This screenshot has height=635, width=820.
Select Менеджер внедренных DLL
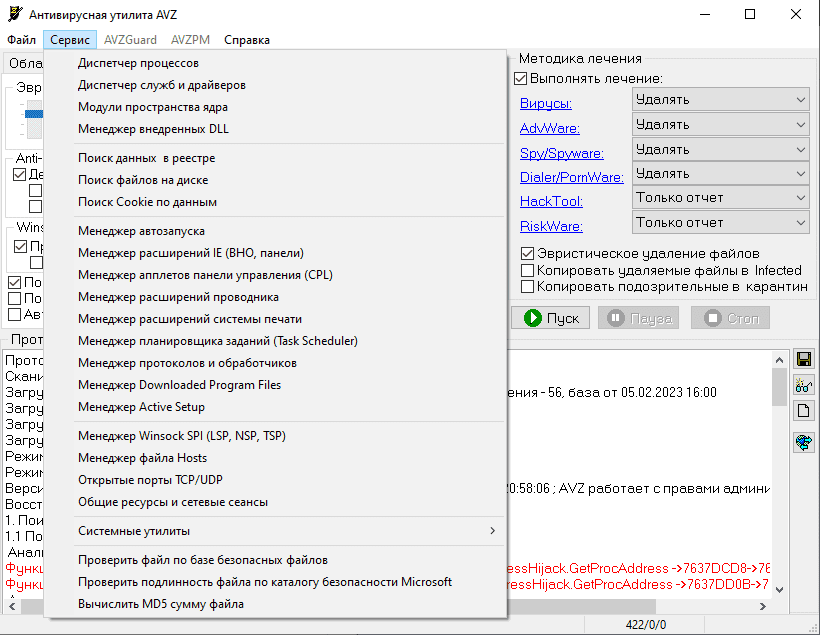pyautogui.click(x=276, y=129)
